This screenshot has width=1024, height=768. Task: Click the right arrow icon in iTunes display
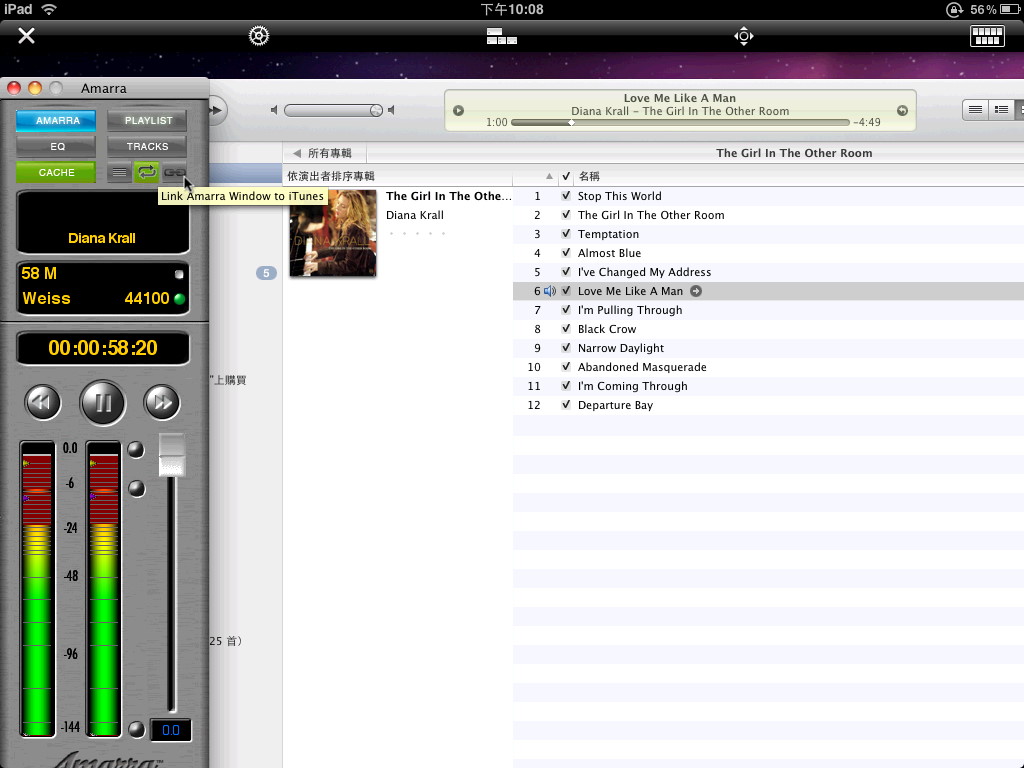point(903,111)
